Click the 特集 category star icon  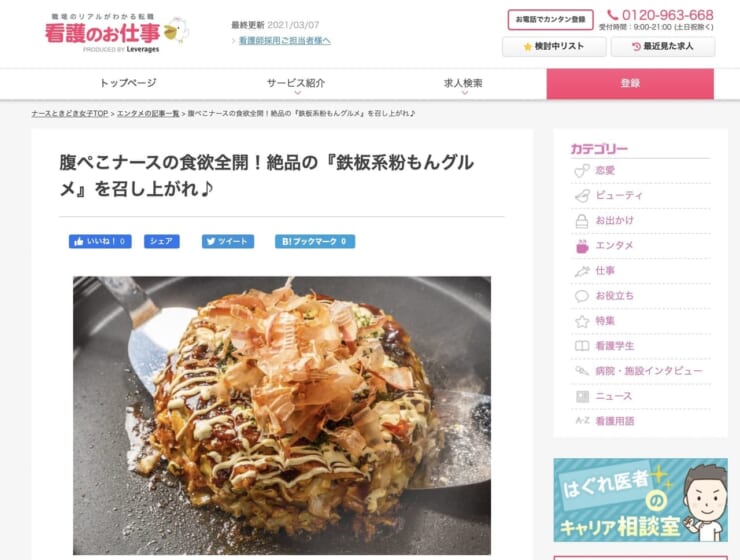click(582, 321)
